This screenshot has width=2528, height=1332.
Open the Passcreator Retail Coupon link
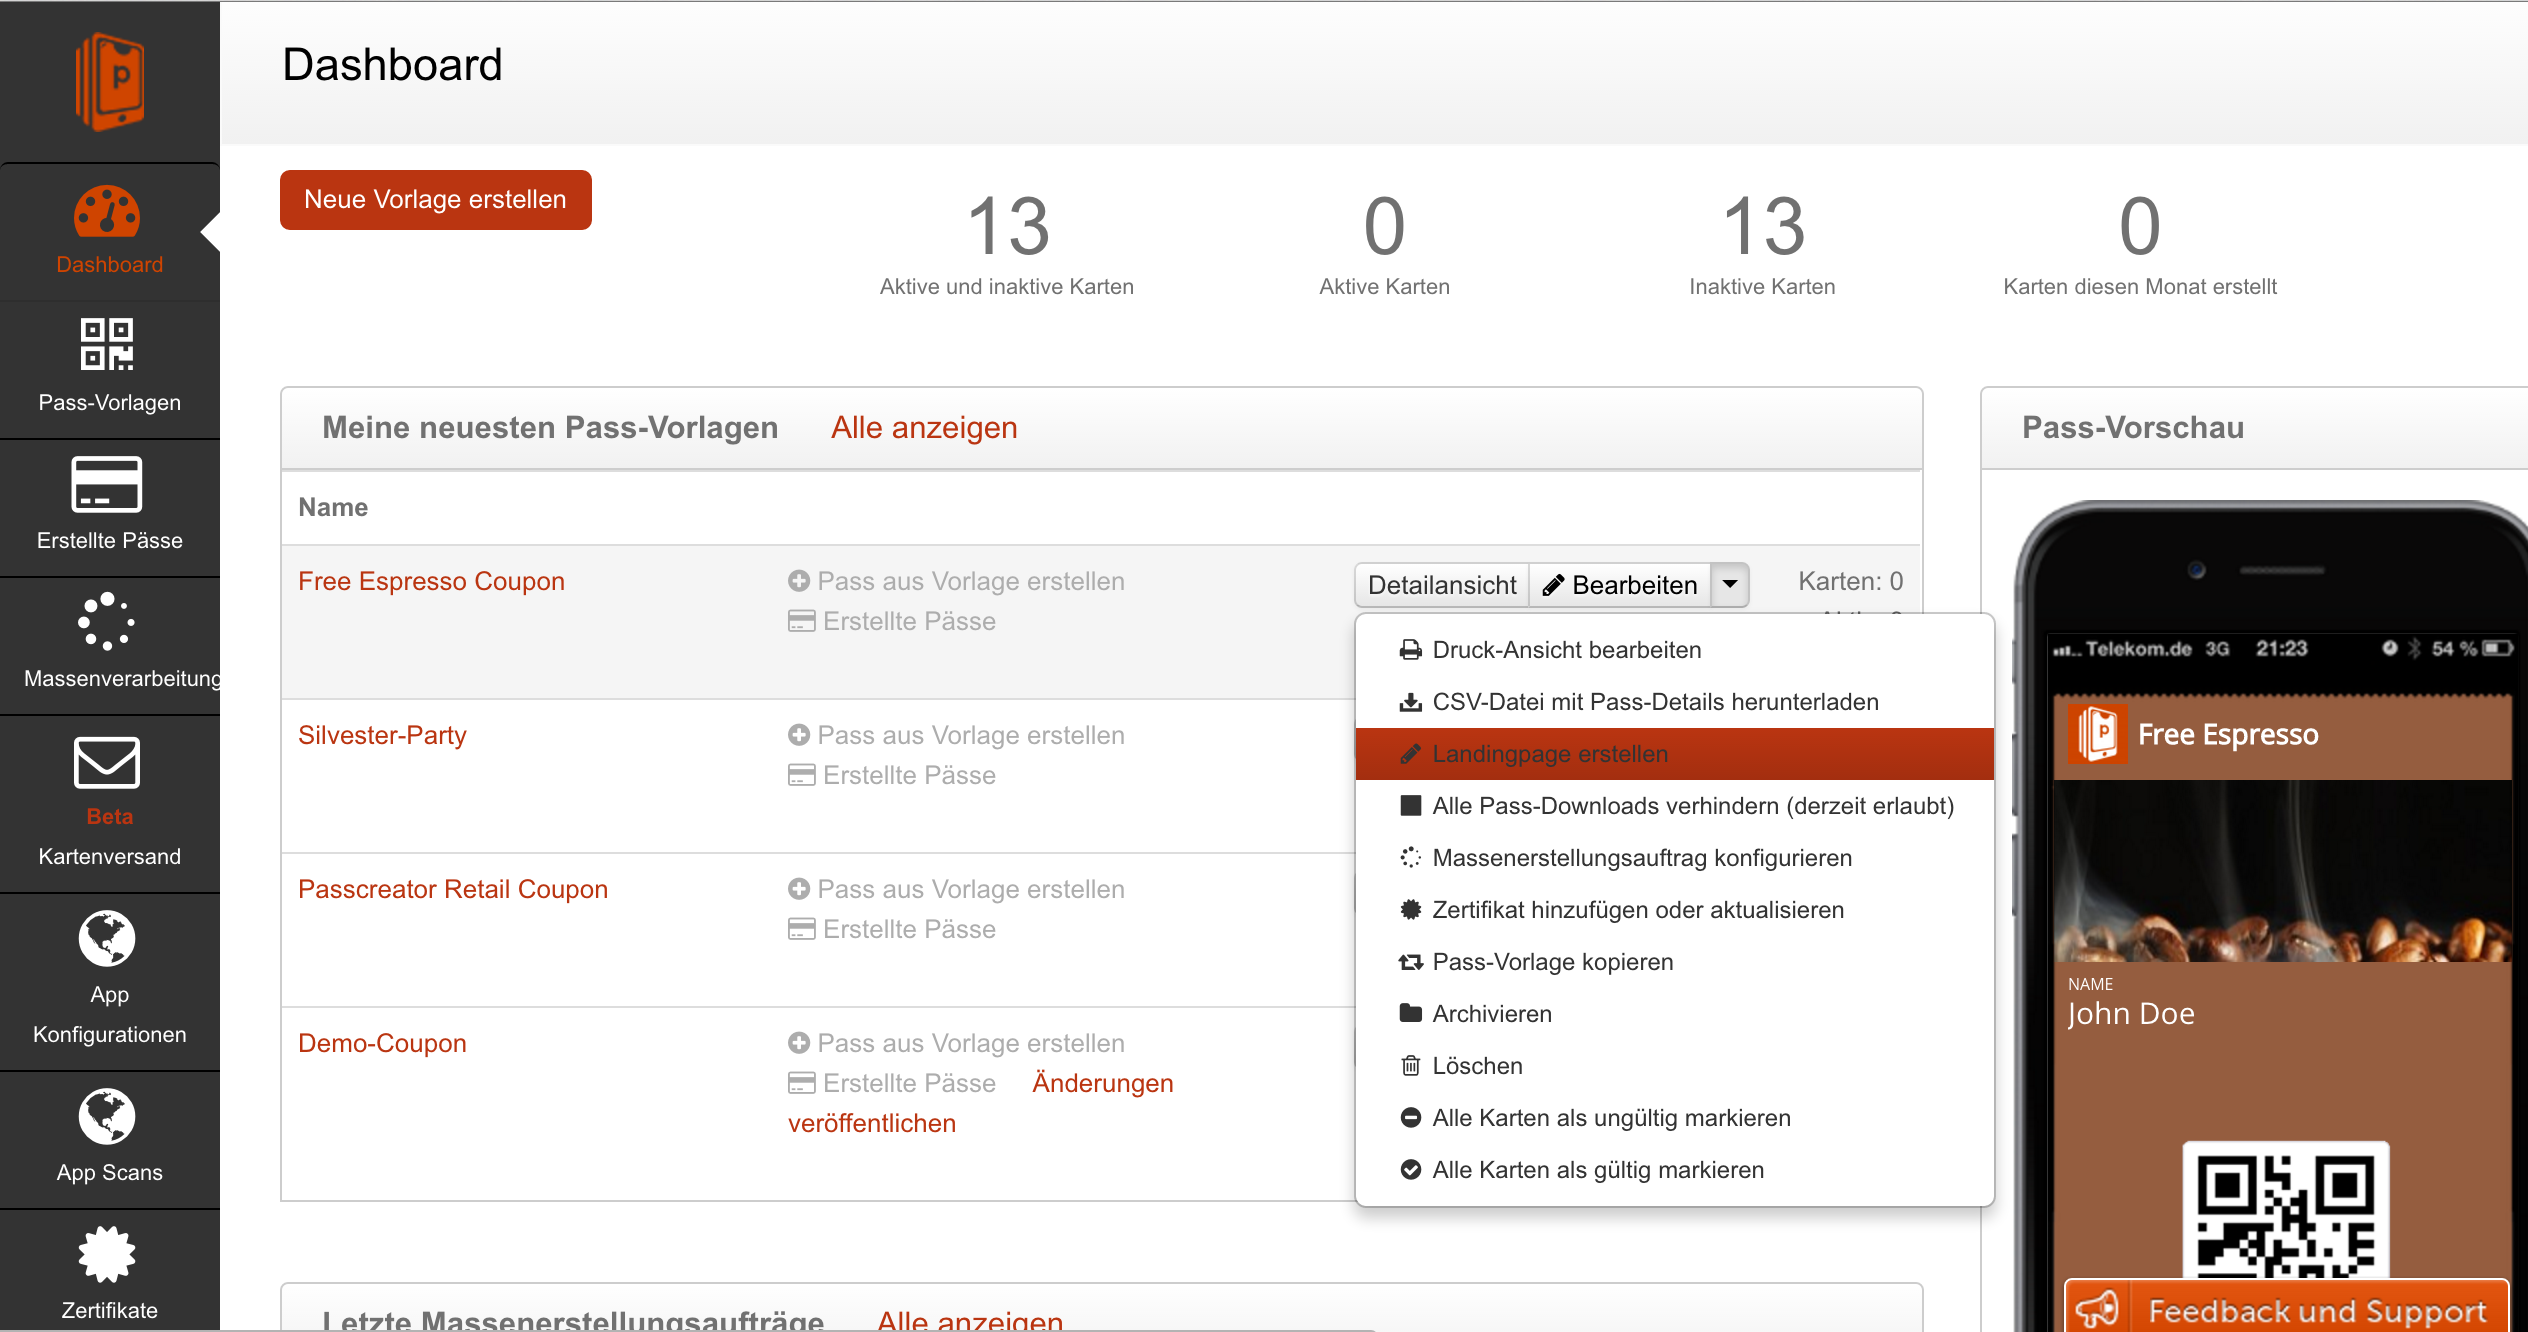point(453,889)
